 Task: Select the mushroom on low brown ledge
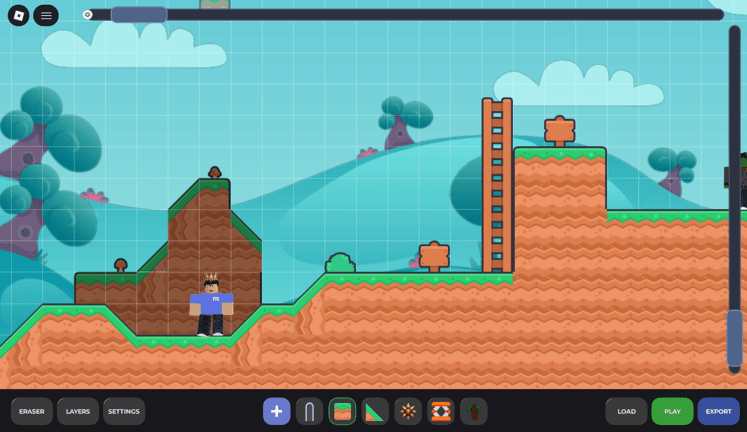(121, 265)
